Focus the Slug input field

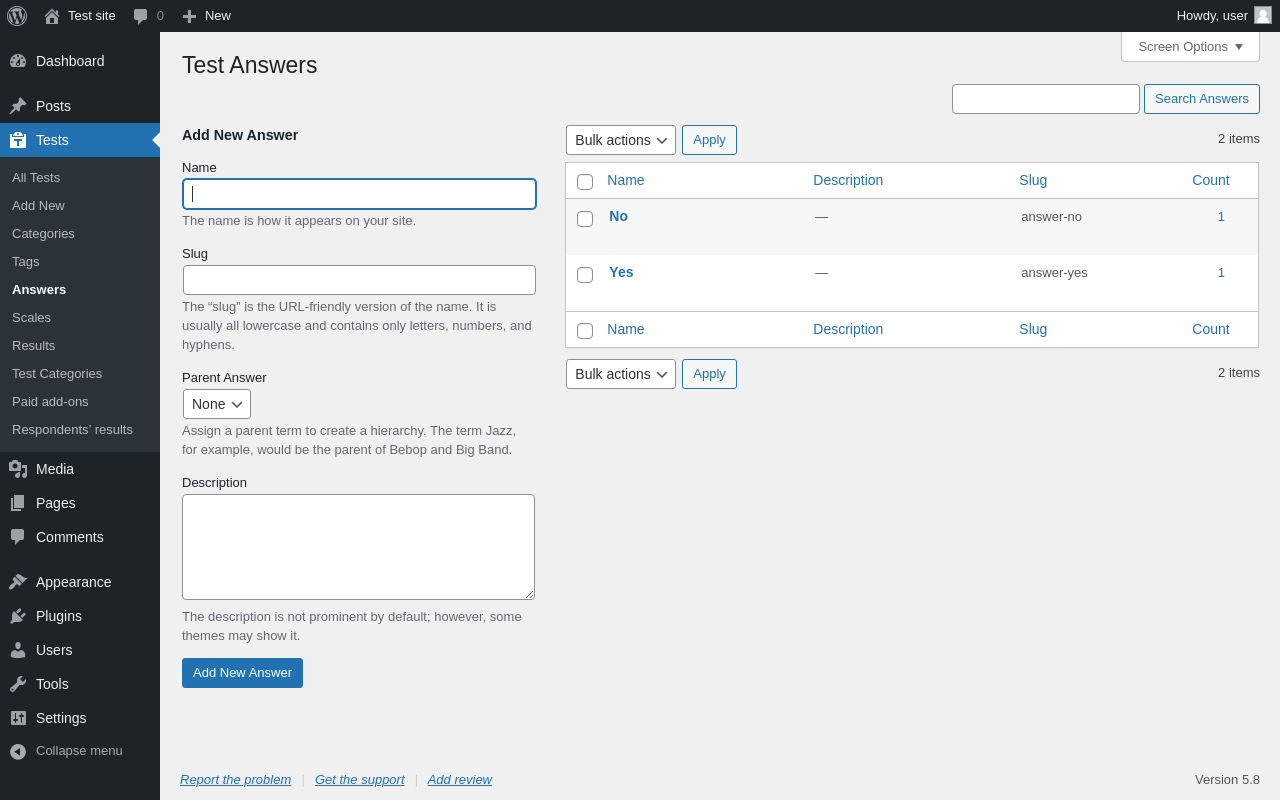point(360,280)
